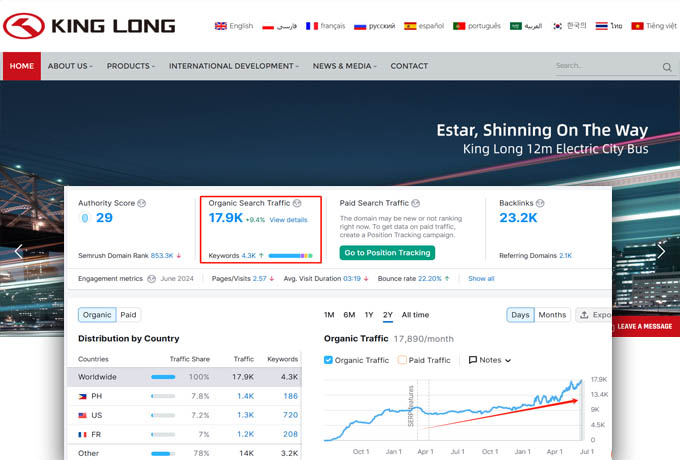Screen dimensions: 680x460
Task: Click info icon beside Authority Score
Action: [141, 203]
